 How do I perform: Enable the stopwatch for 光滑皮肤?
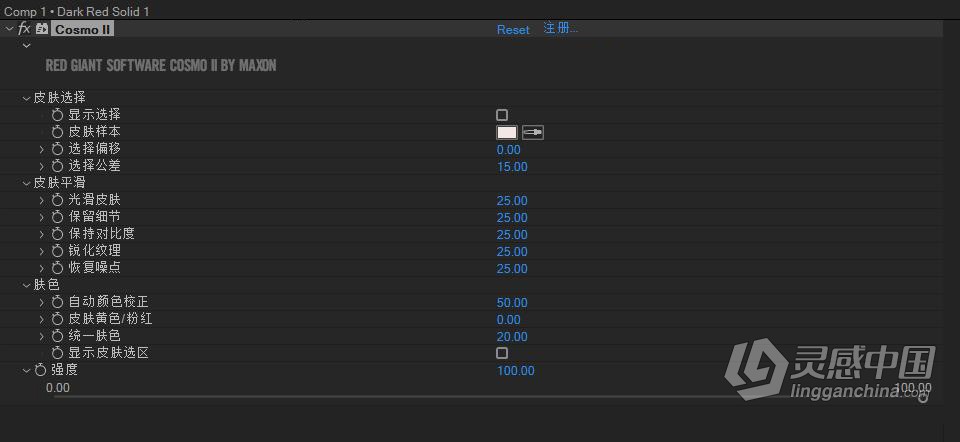[x=58, y=200]
